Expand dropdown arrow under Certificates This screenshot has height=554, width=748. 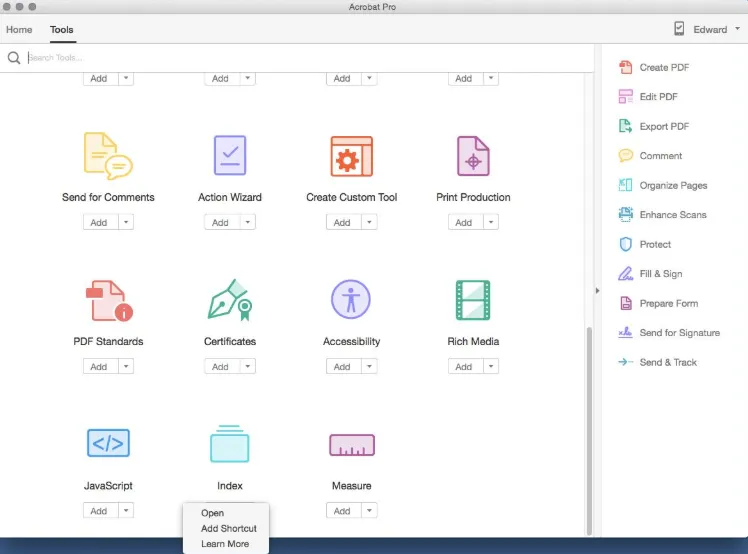point(248,366)
